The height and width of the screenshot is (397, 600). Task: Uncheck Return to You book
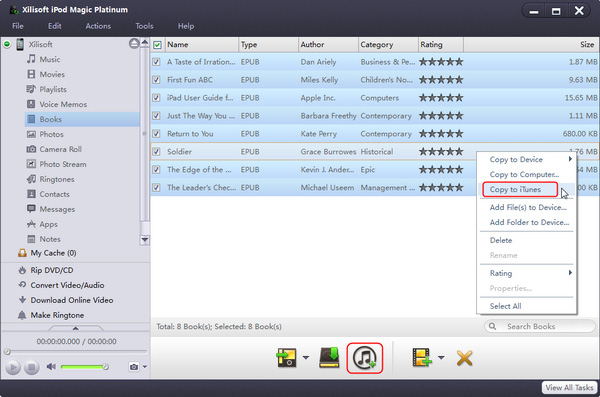pyautogui.click(x=156, y=134)
